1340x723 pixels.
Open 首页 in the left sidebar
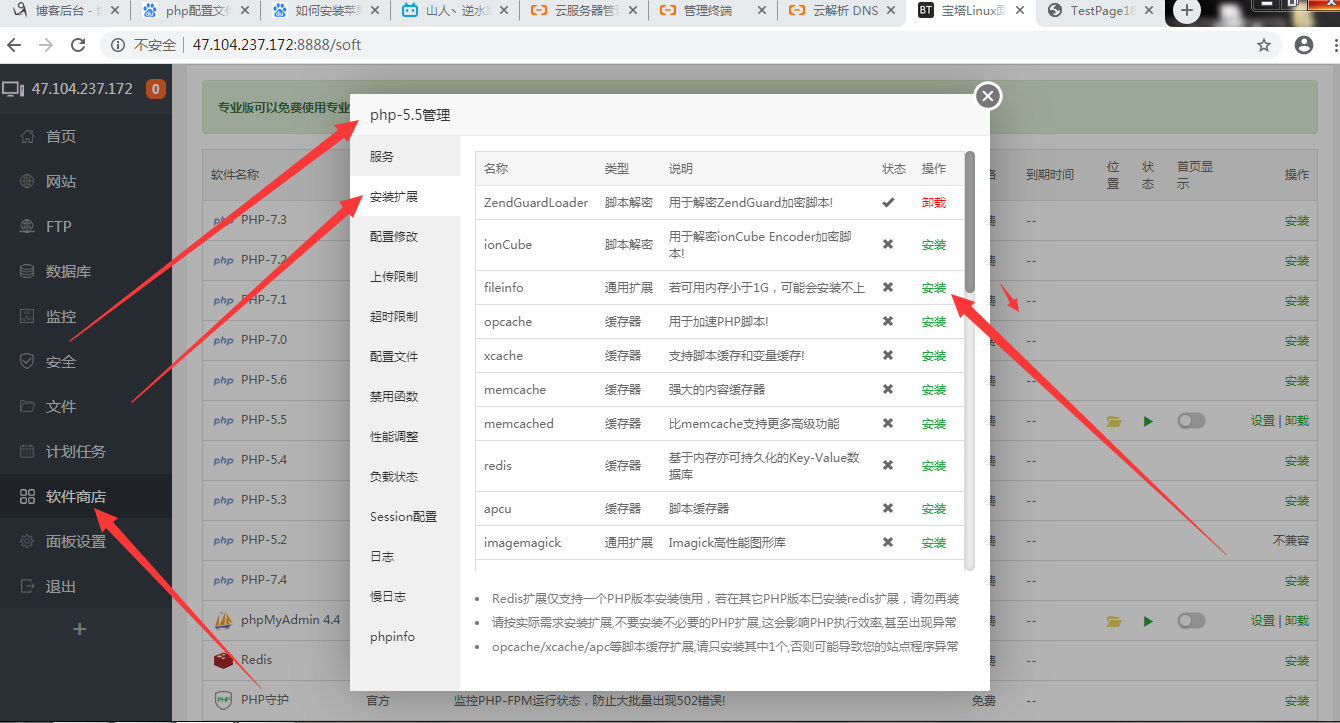(x=61, y=136)
